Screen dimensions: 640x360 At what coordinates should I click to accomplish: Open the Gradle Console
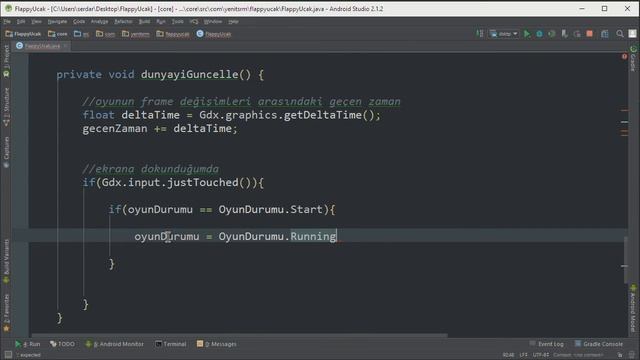[599, 344]
